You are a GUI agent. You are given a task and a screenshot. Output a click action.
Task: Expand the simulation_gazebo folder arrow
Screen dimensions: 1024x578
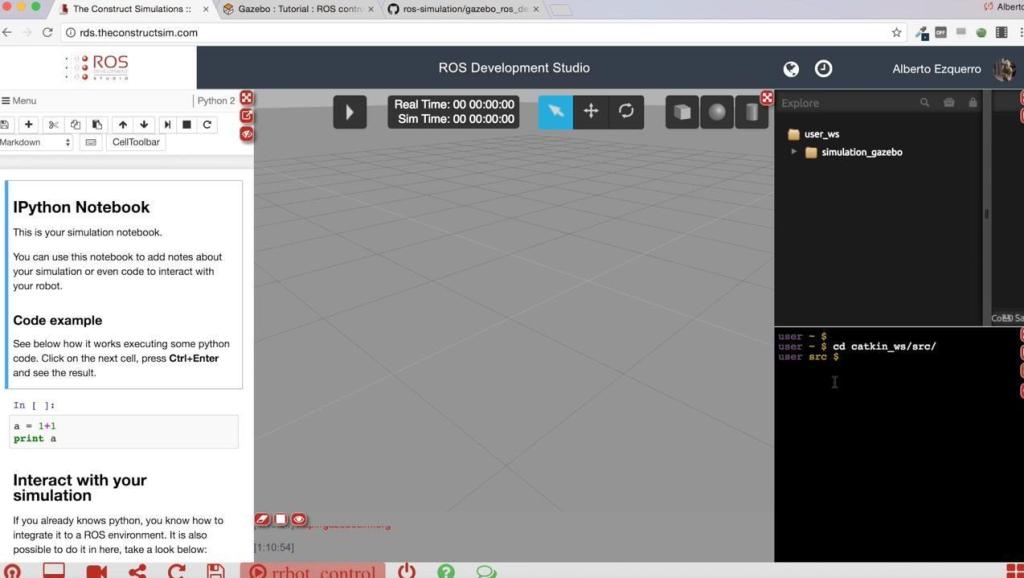[x=793, y=152]
